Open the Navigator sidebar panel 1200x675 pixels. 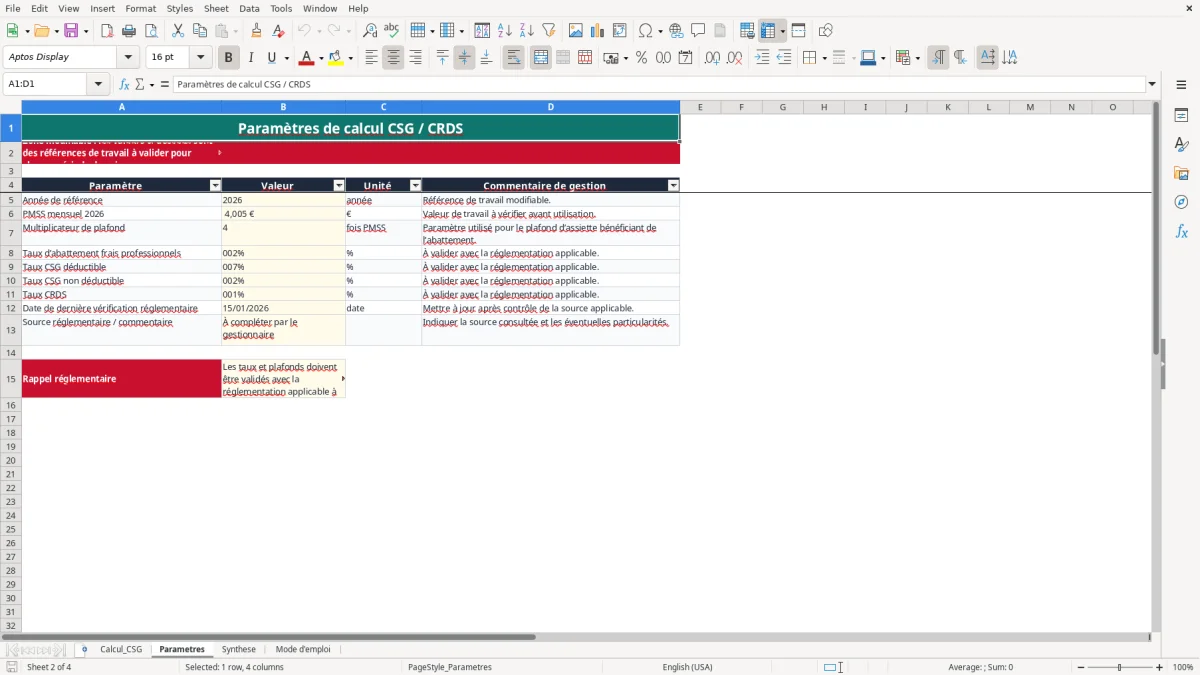[1181, 202]
